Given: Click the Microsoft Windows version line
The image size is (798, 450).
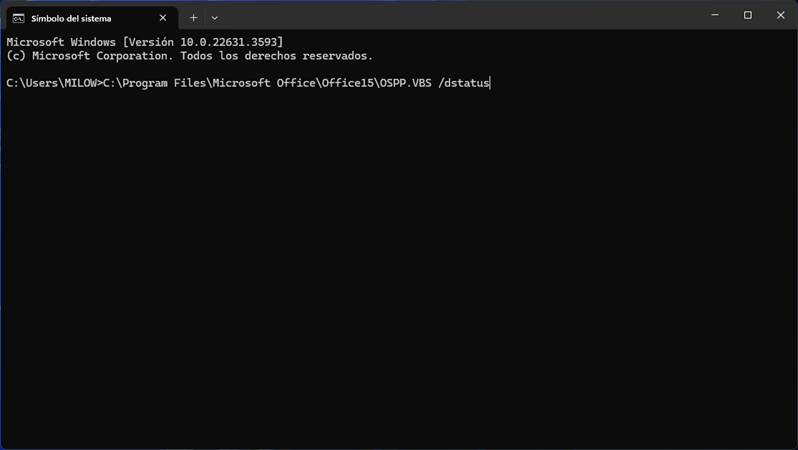Looking at the screenshot, I should (144, 42).
